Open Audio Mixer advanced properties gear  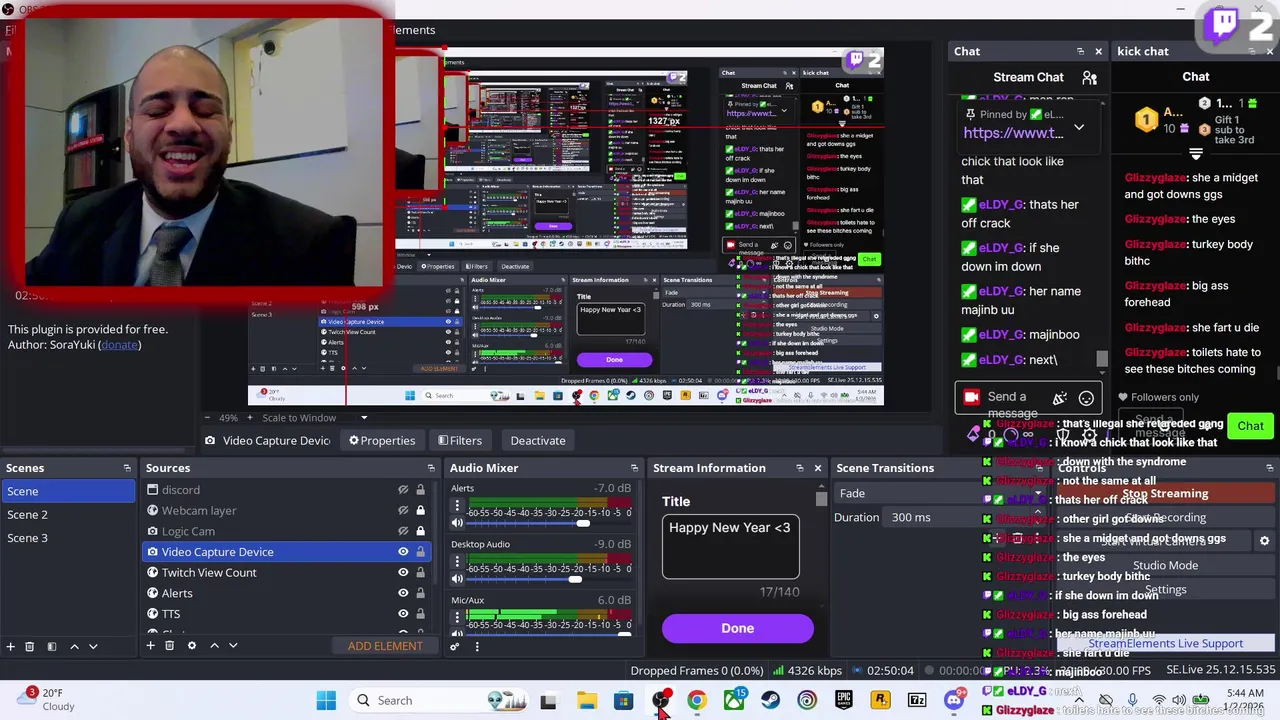pyautogui.click(x=455, y=646)
